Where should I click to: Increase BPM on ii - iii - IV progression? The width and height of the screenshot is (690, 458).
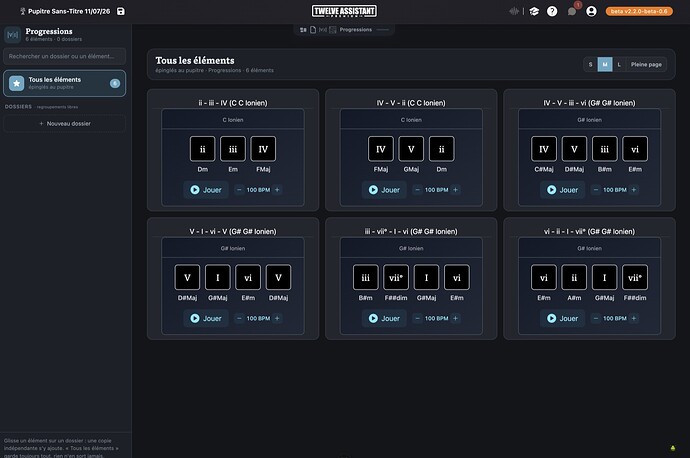[277, 190]
